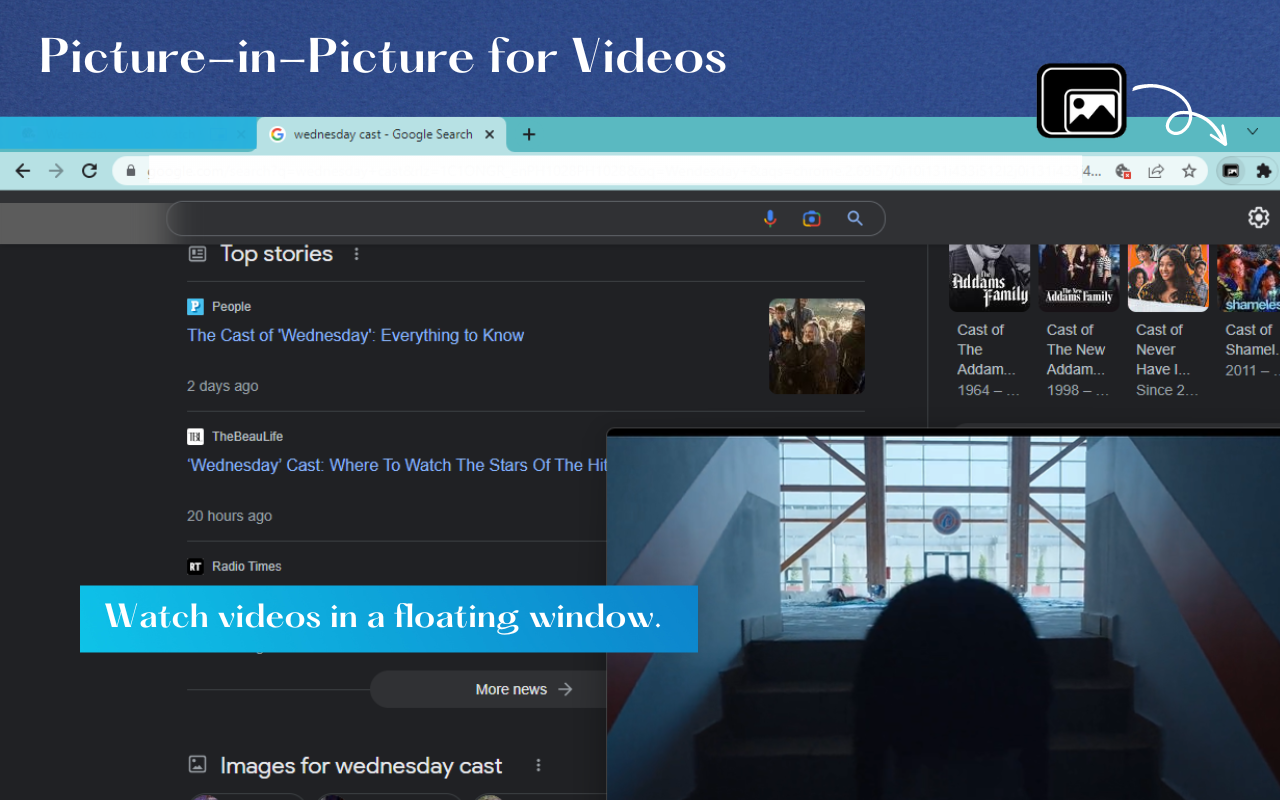This screenshot has width=1280, height=800.
Task: Click the '20 hours ago' timestamp
Action: (x=229, y=516)
